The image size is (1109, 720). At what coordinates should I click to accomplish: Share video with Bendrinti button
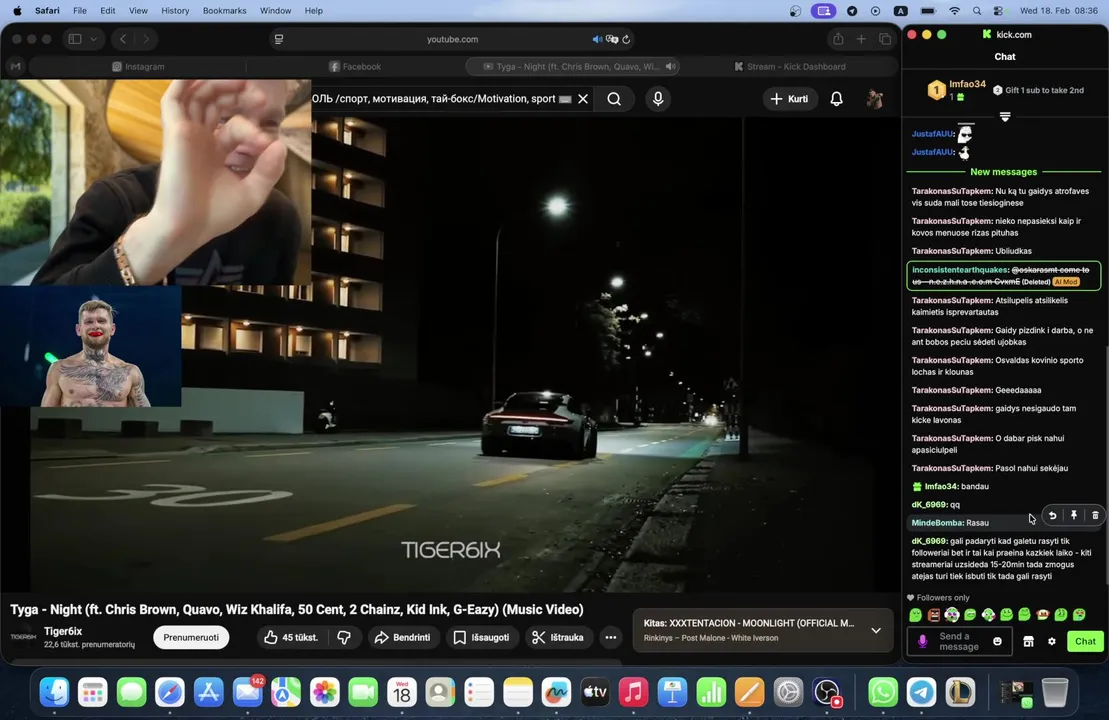402,637
